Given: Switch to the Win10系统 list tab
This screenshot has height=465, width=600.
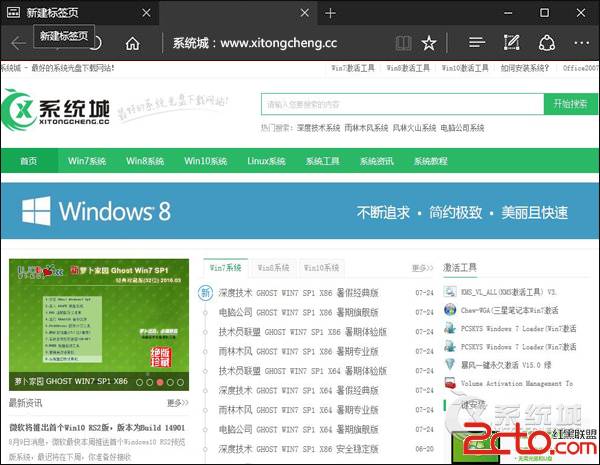Looking at the screenshot, I should click(x=321, y=268).
